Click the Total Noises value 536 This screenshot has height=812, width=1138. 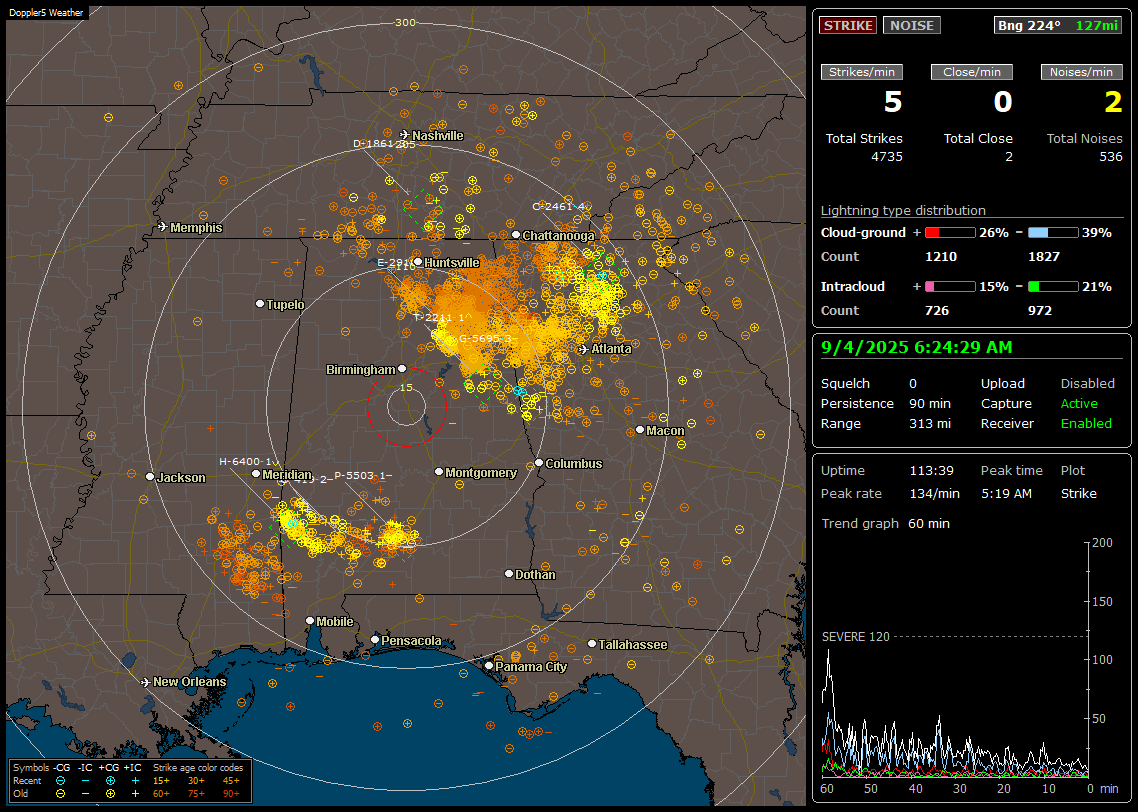(x=1110, y=157)
